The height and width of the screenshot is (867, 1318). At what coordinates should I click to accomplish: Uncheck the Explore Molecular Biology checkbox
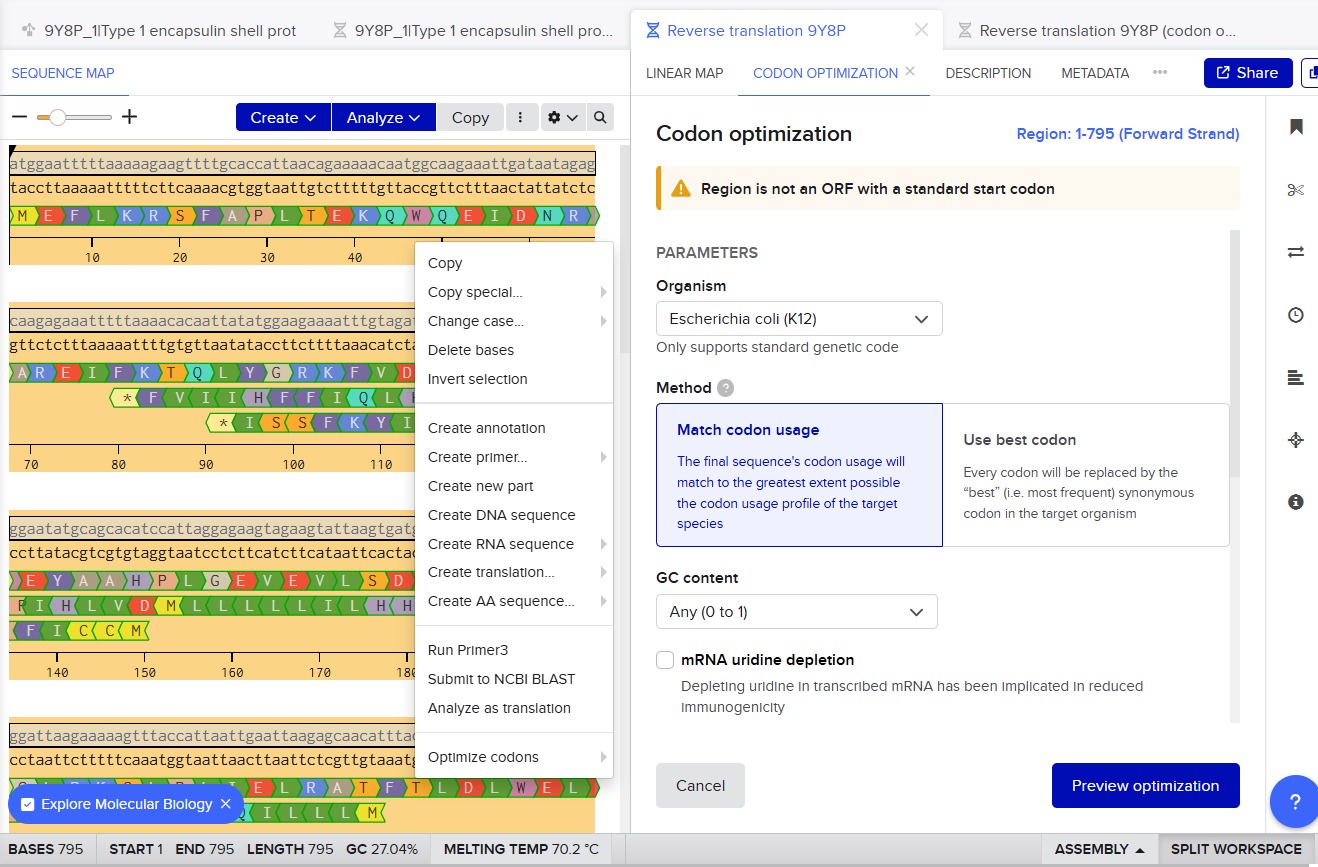click(x=28, y=804)
